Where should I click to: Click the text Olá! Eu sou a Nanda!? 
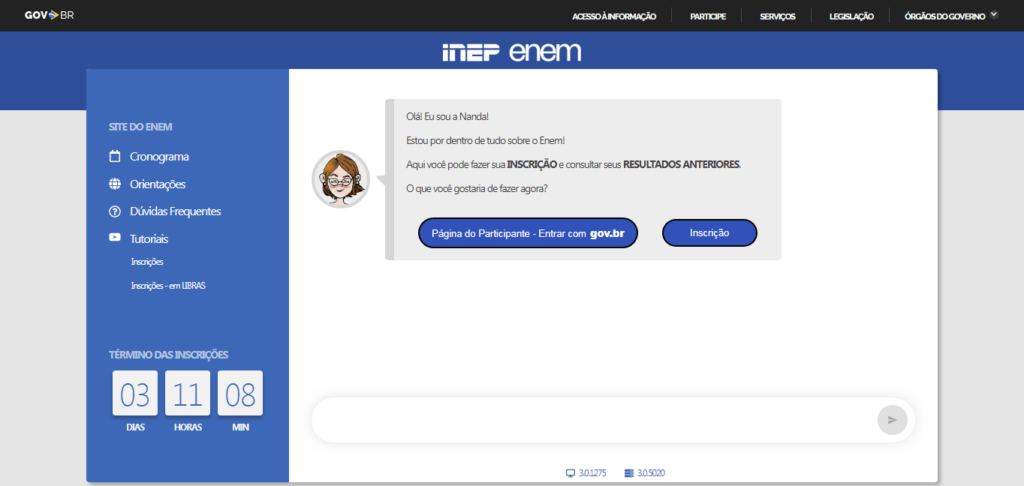point(447,117)
